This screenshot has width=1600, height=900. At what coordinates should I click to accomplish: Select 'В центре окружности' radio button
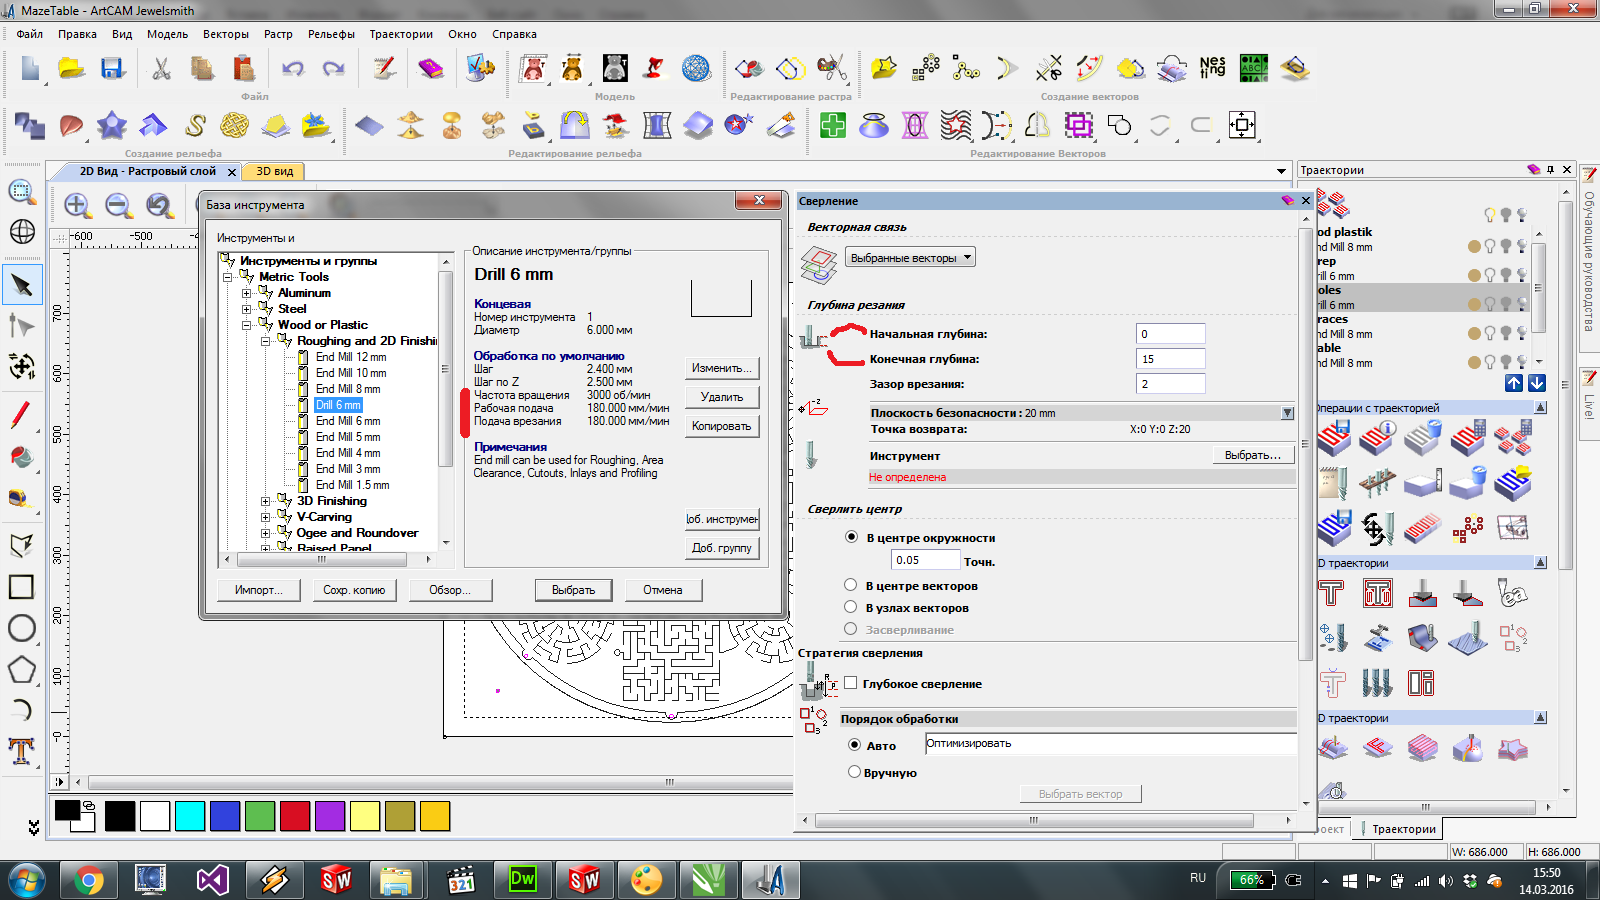851,537
